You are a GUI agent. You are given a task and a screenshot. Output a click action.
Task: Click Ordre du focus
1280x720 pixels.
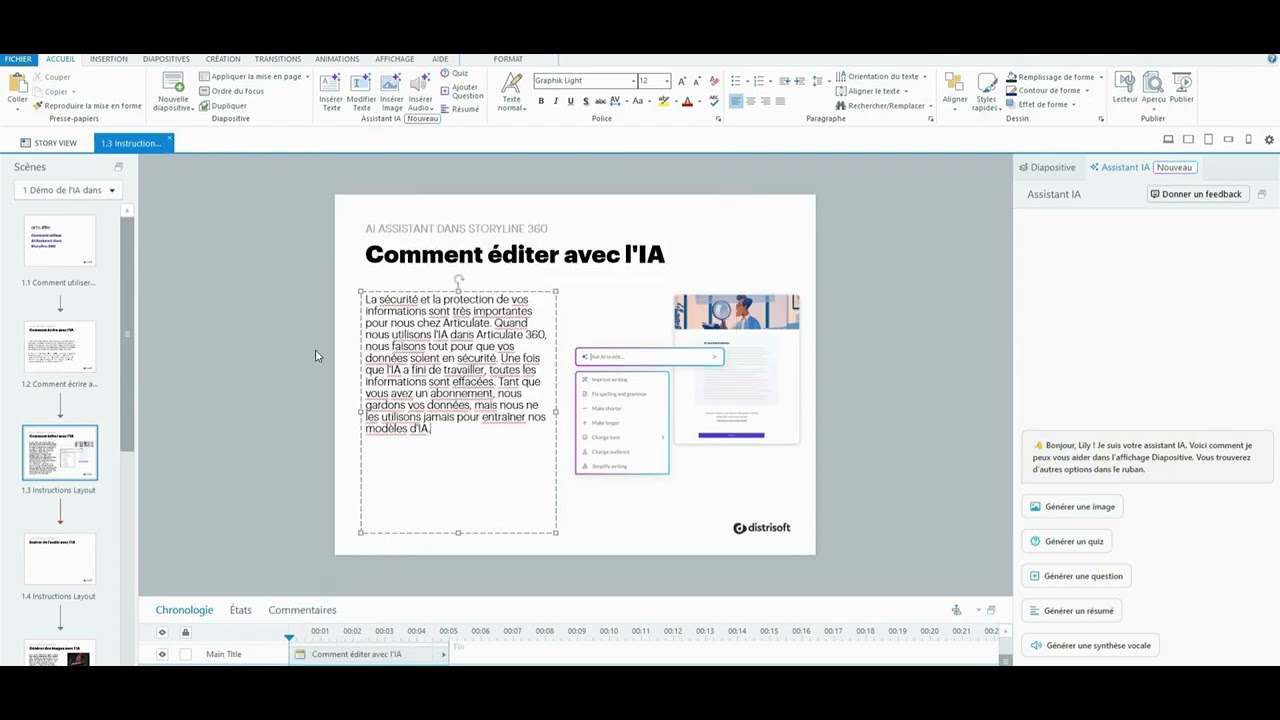point(231,91)
